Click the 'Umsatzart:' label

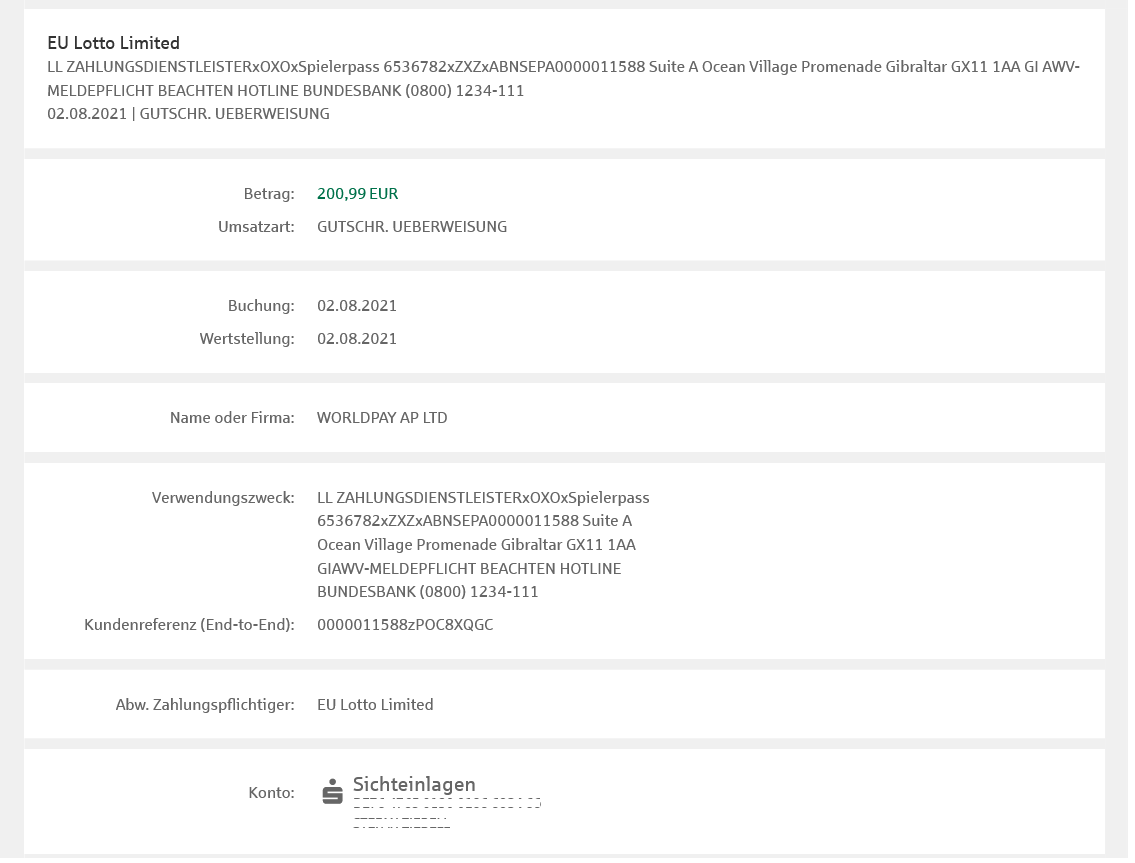(x=256, y=227)
